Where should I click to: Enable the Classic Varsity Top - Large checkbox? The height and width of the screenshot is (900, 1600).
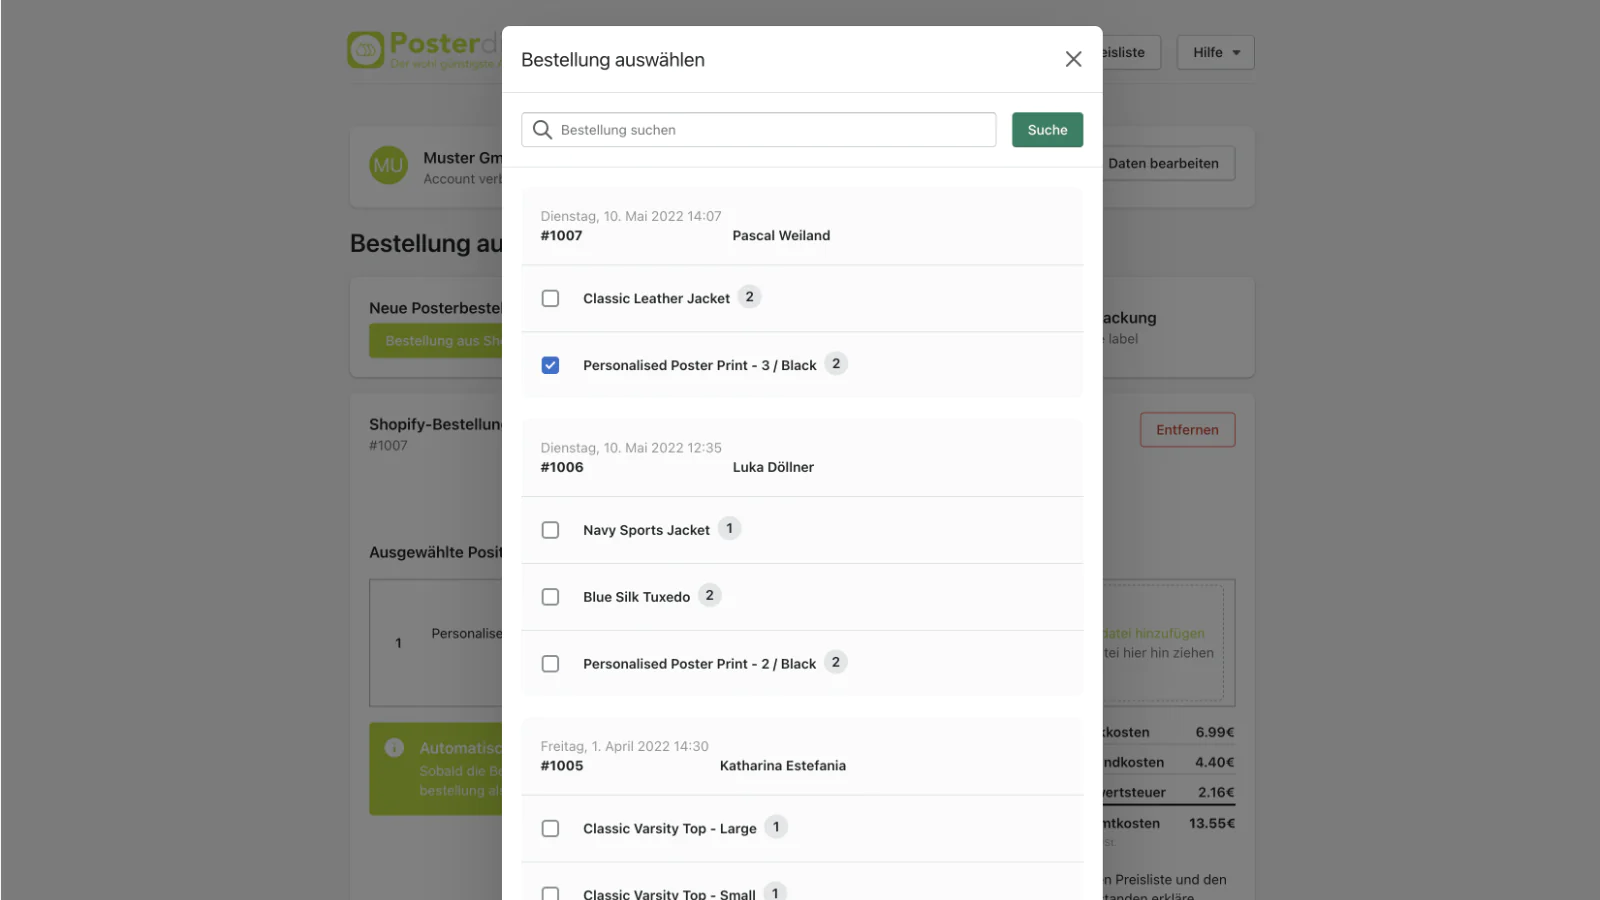click(x=550, y=828)
